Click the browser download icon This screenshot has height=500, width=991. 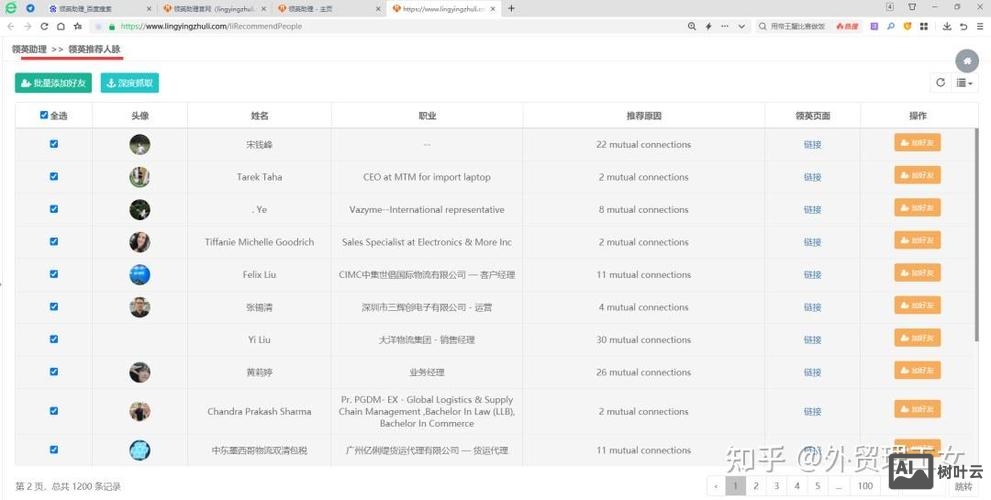tap(947, 27)
